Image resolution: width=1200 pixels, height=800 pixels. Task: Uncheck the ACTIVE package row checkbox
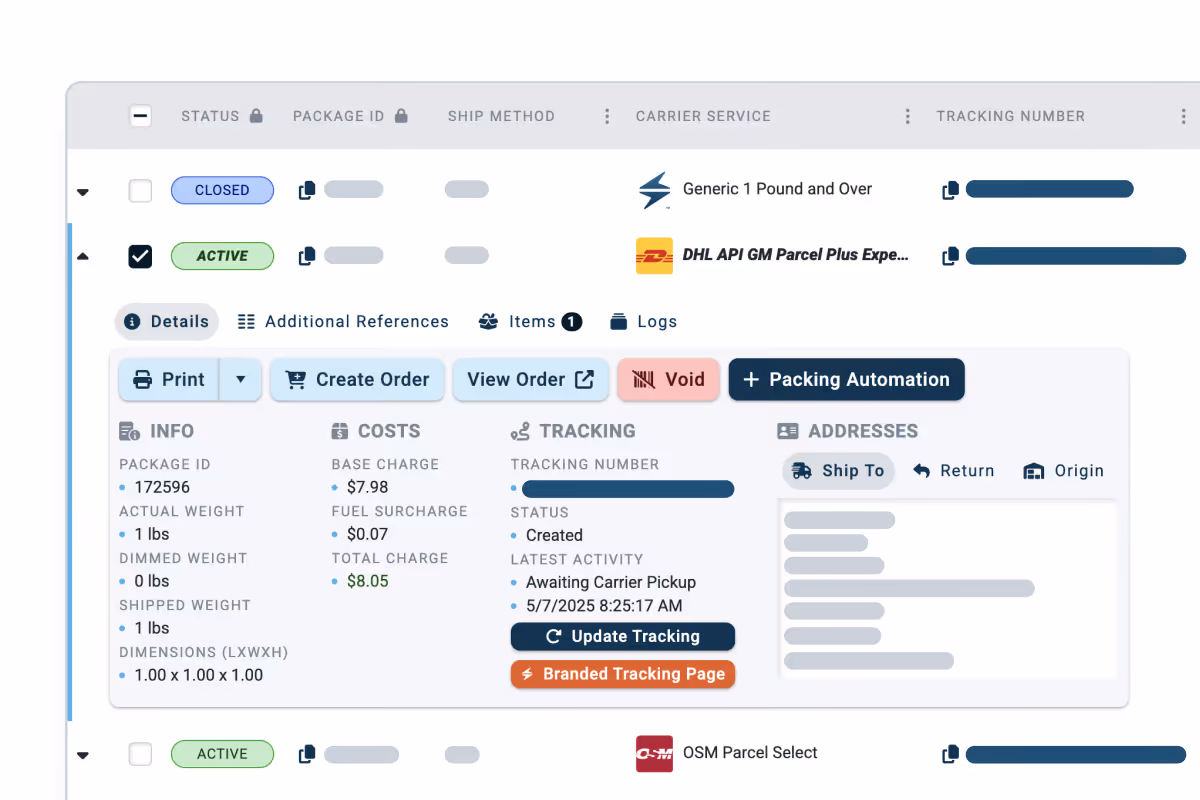click(x=140, y=256)
